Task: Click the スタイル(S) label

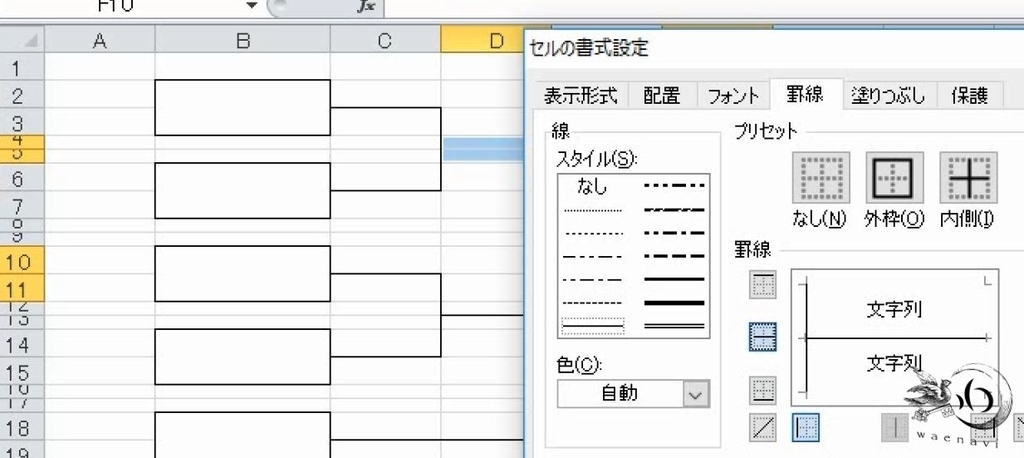Action: click(x=596, y=159)
